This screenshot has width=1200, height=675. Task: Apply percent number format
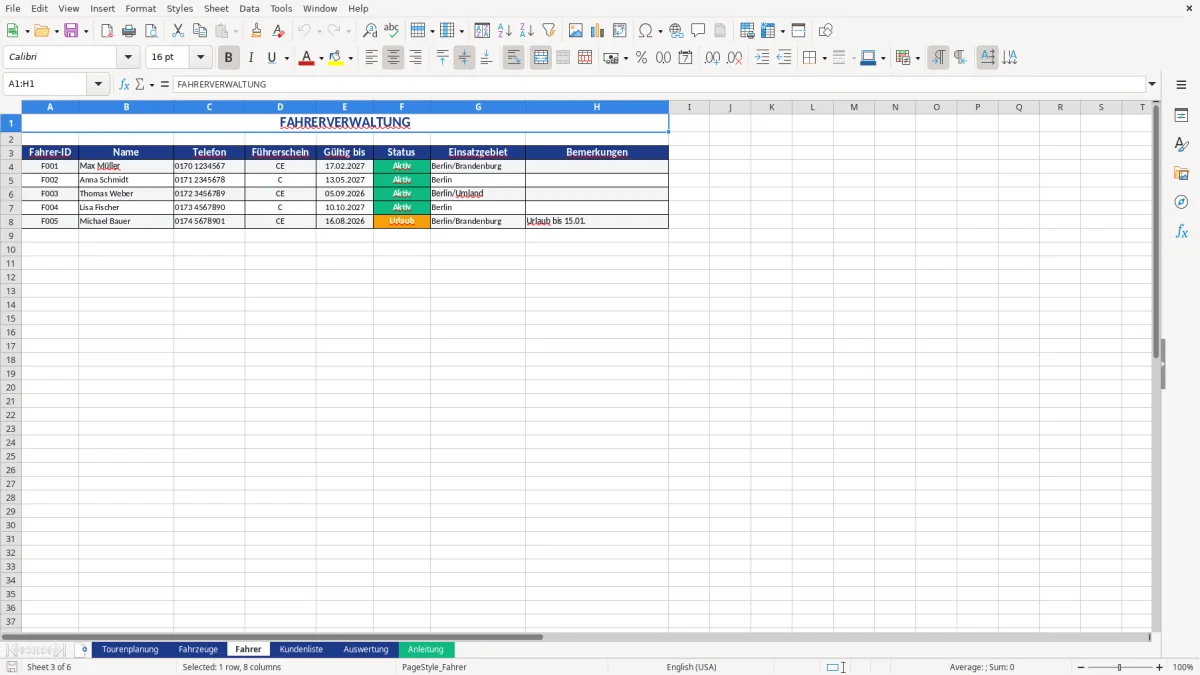tap(641, 58)
